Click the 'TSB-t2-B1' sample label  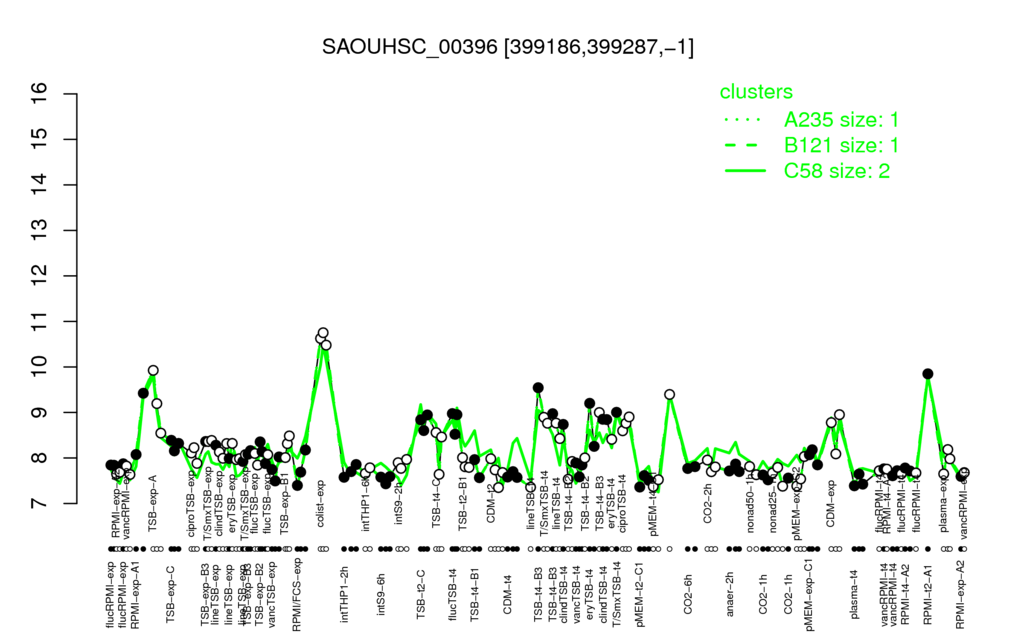[463, 506]
